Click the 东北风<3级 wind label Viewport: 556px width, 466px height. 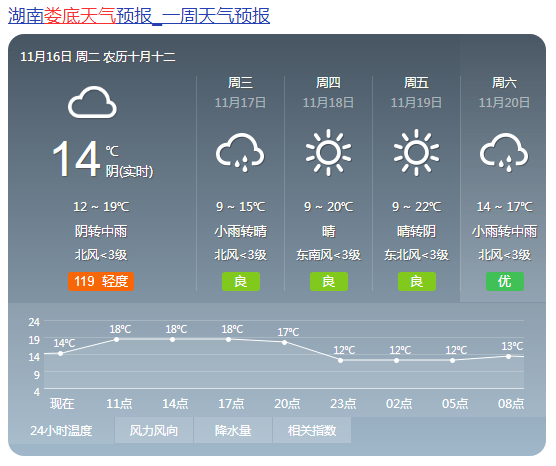[416, 255]
